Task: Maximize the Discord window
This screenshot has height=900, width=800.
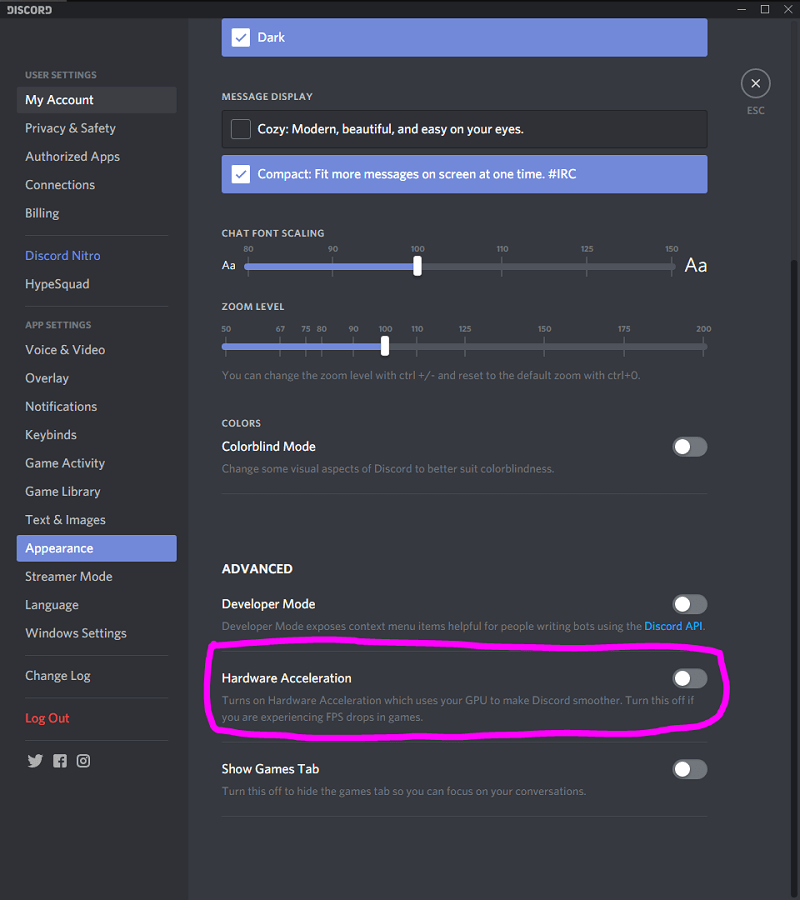Action: (x=765, y=9)
